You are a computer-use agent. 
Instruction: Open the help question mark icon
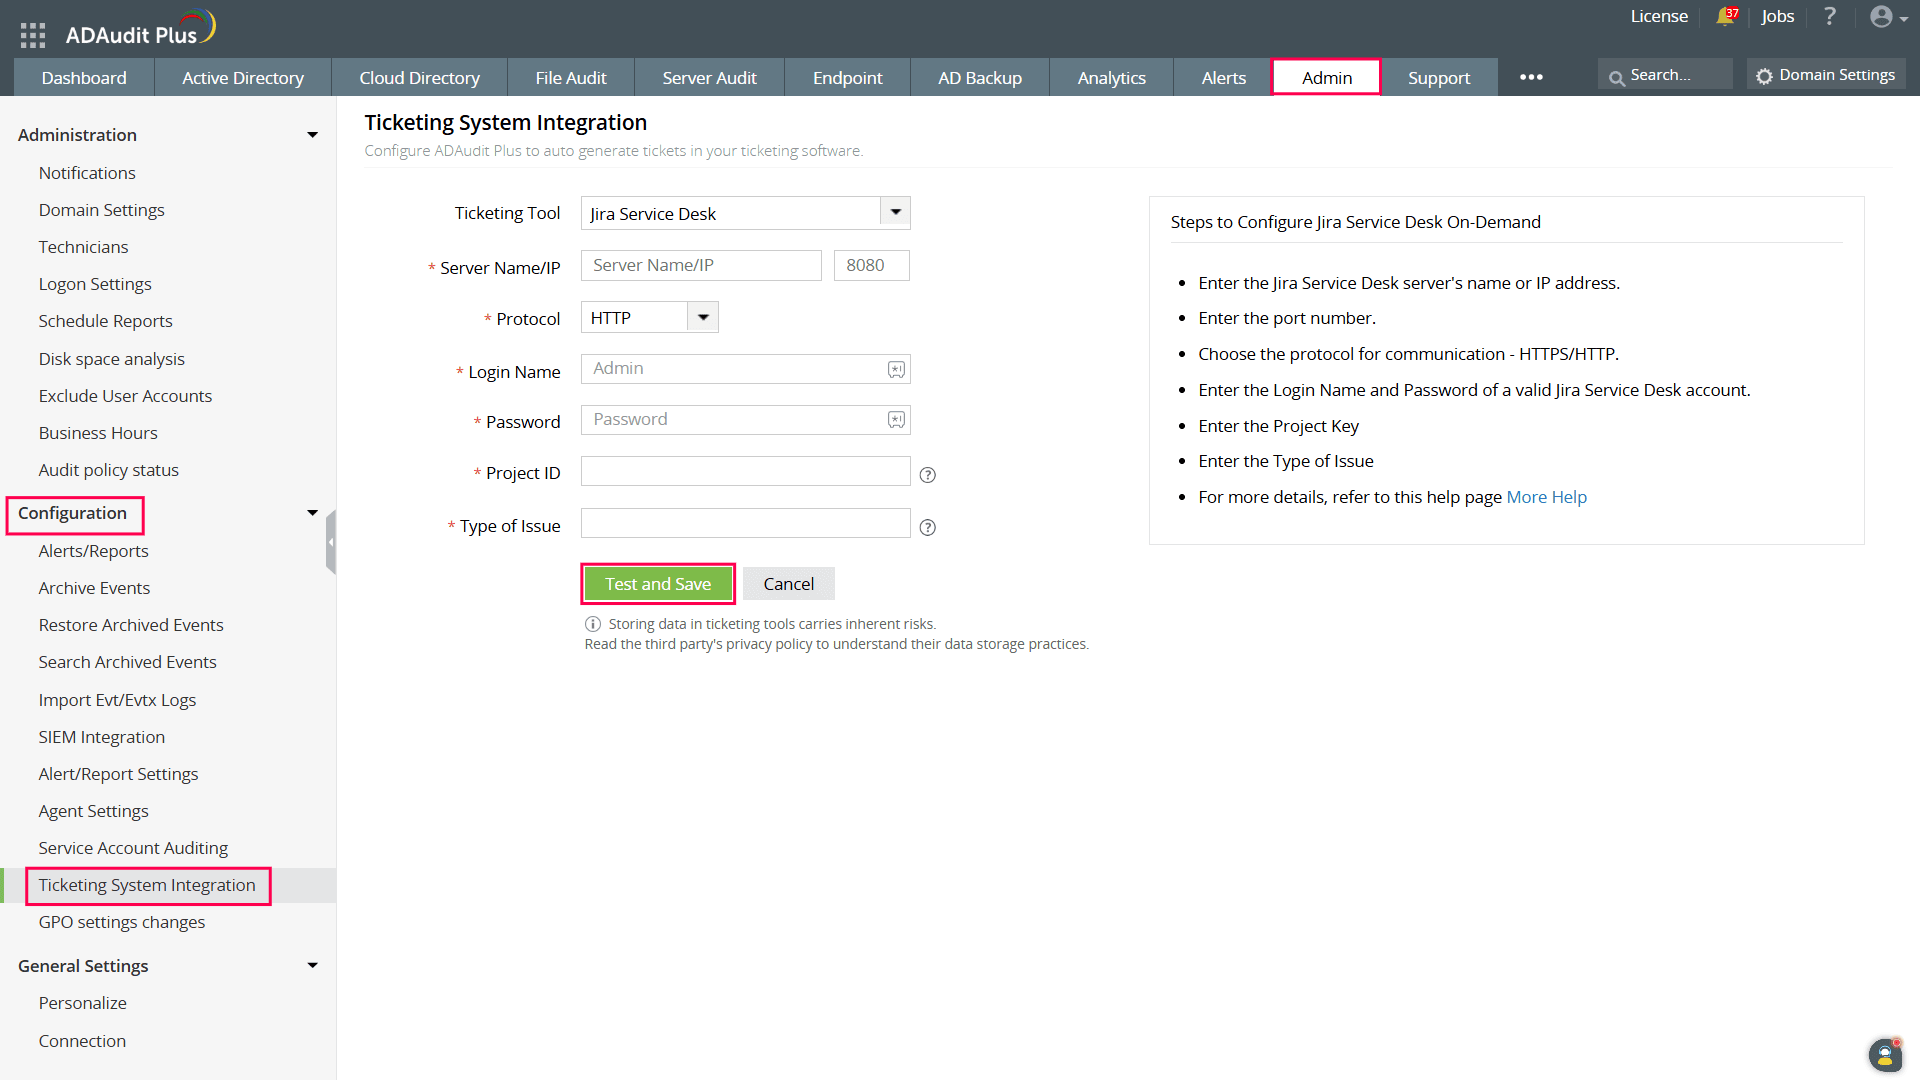pyautogui.click(x=1830, y=17)
